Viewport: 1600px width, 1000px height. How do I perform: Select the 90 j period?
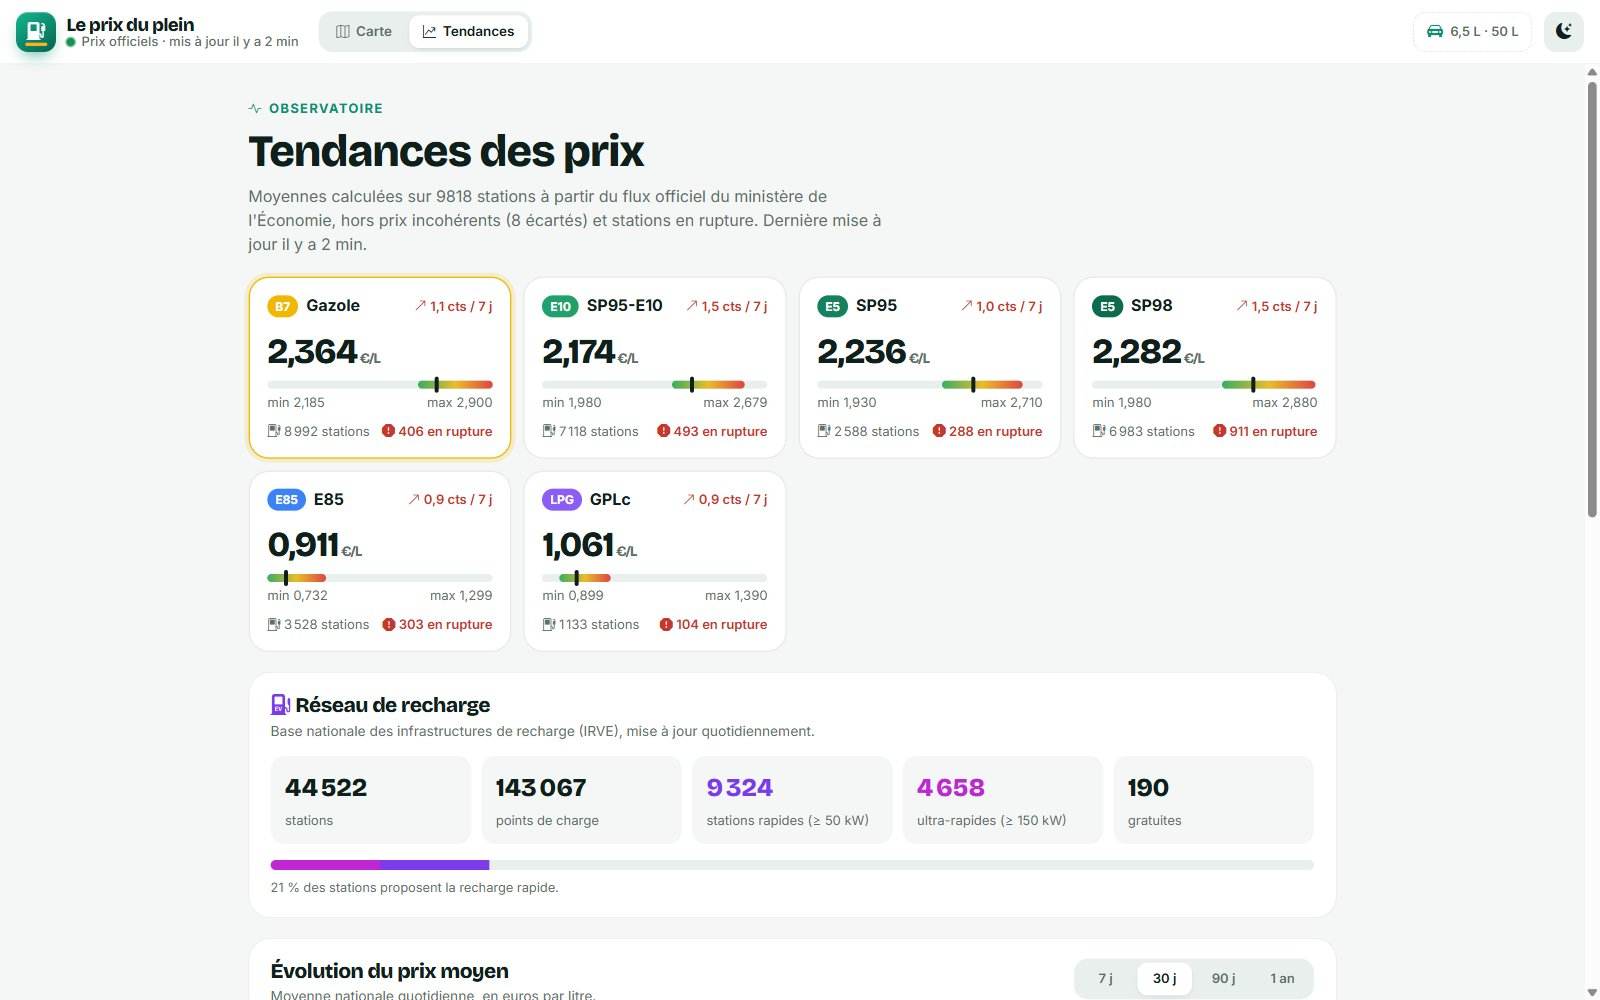1223,978
